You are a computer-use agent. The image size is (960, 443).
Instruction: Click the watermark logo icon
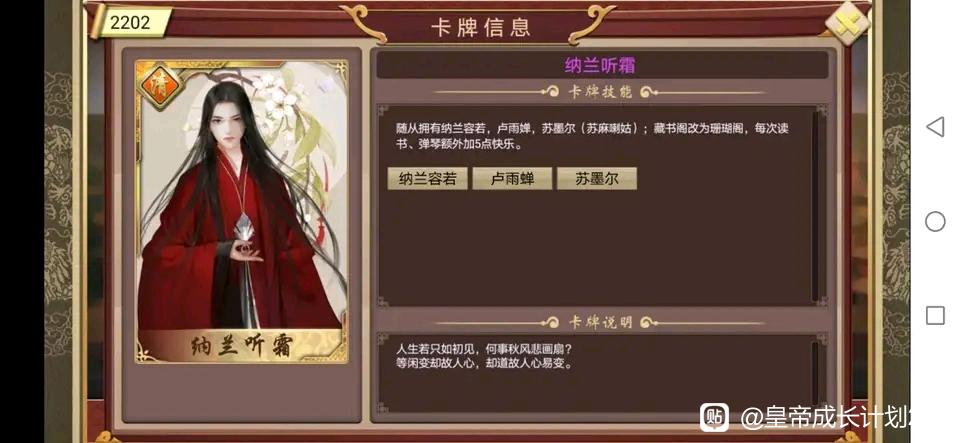tap(714, 417)
